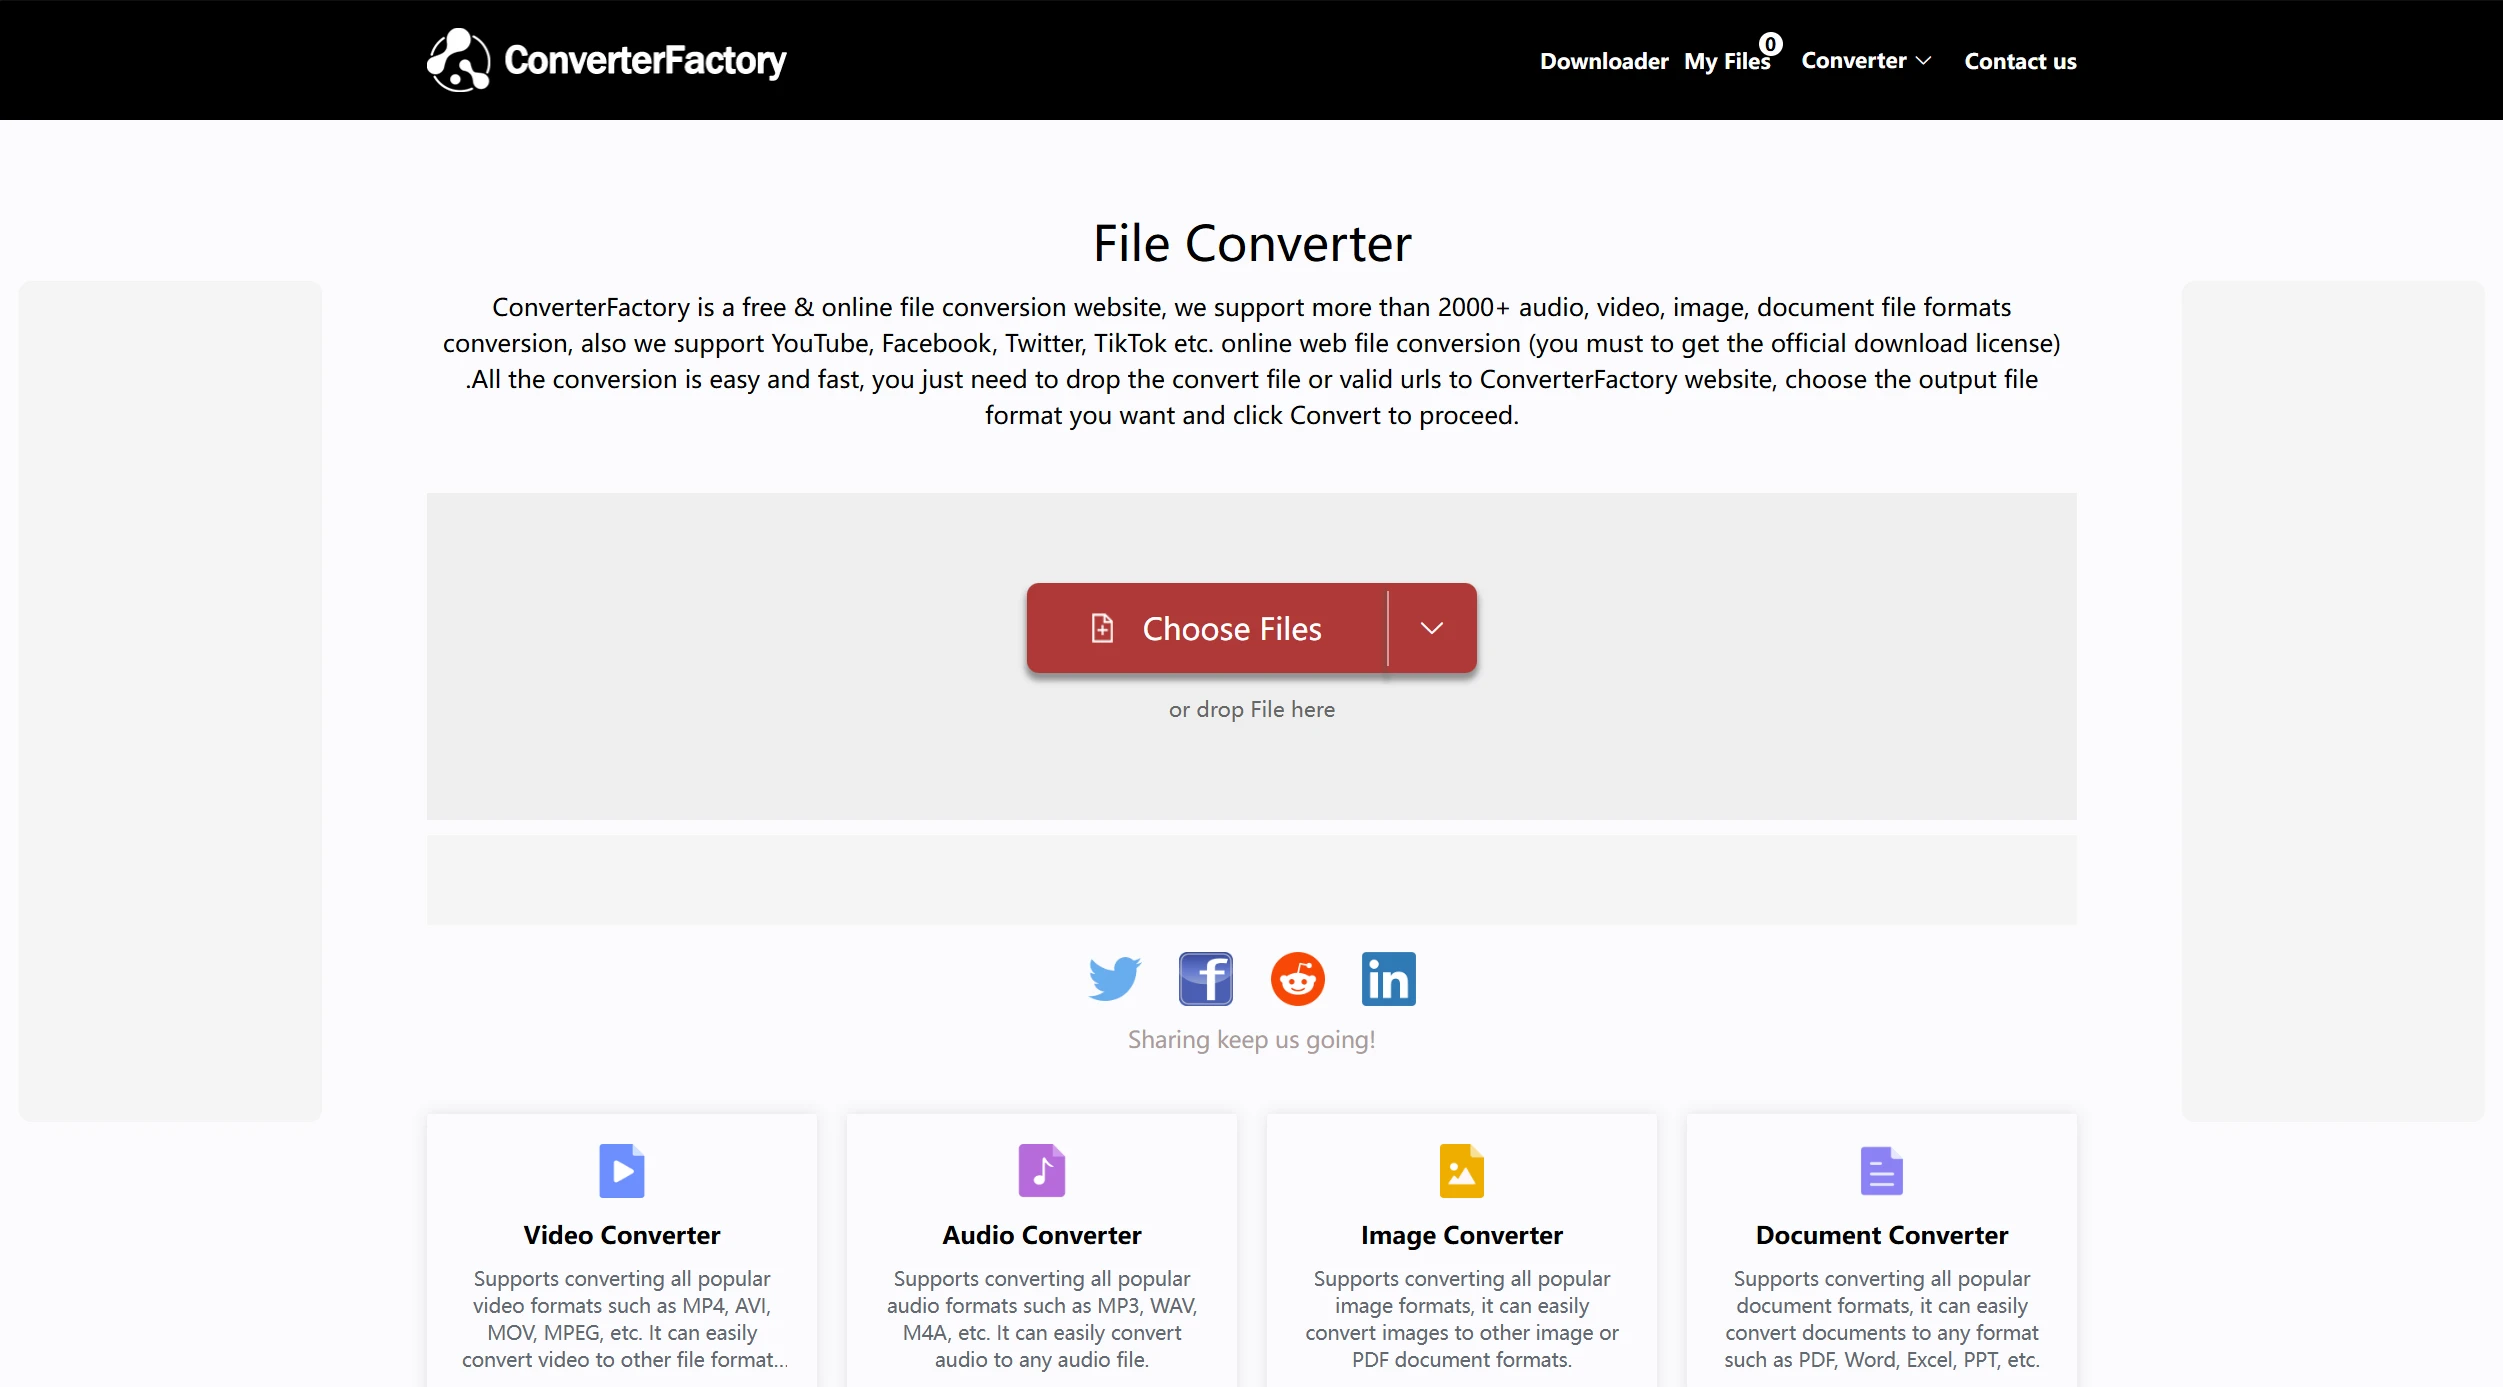Click the My Files count badge
Viewport: 2503px width, 1387px height.
point(1770,44)
